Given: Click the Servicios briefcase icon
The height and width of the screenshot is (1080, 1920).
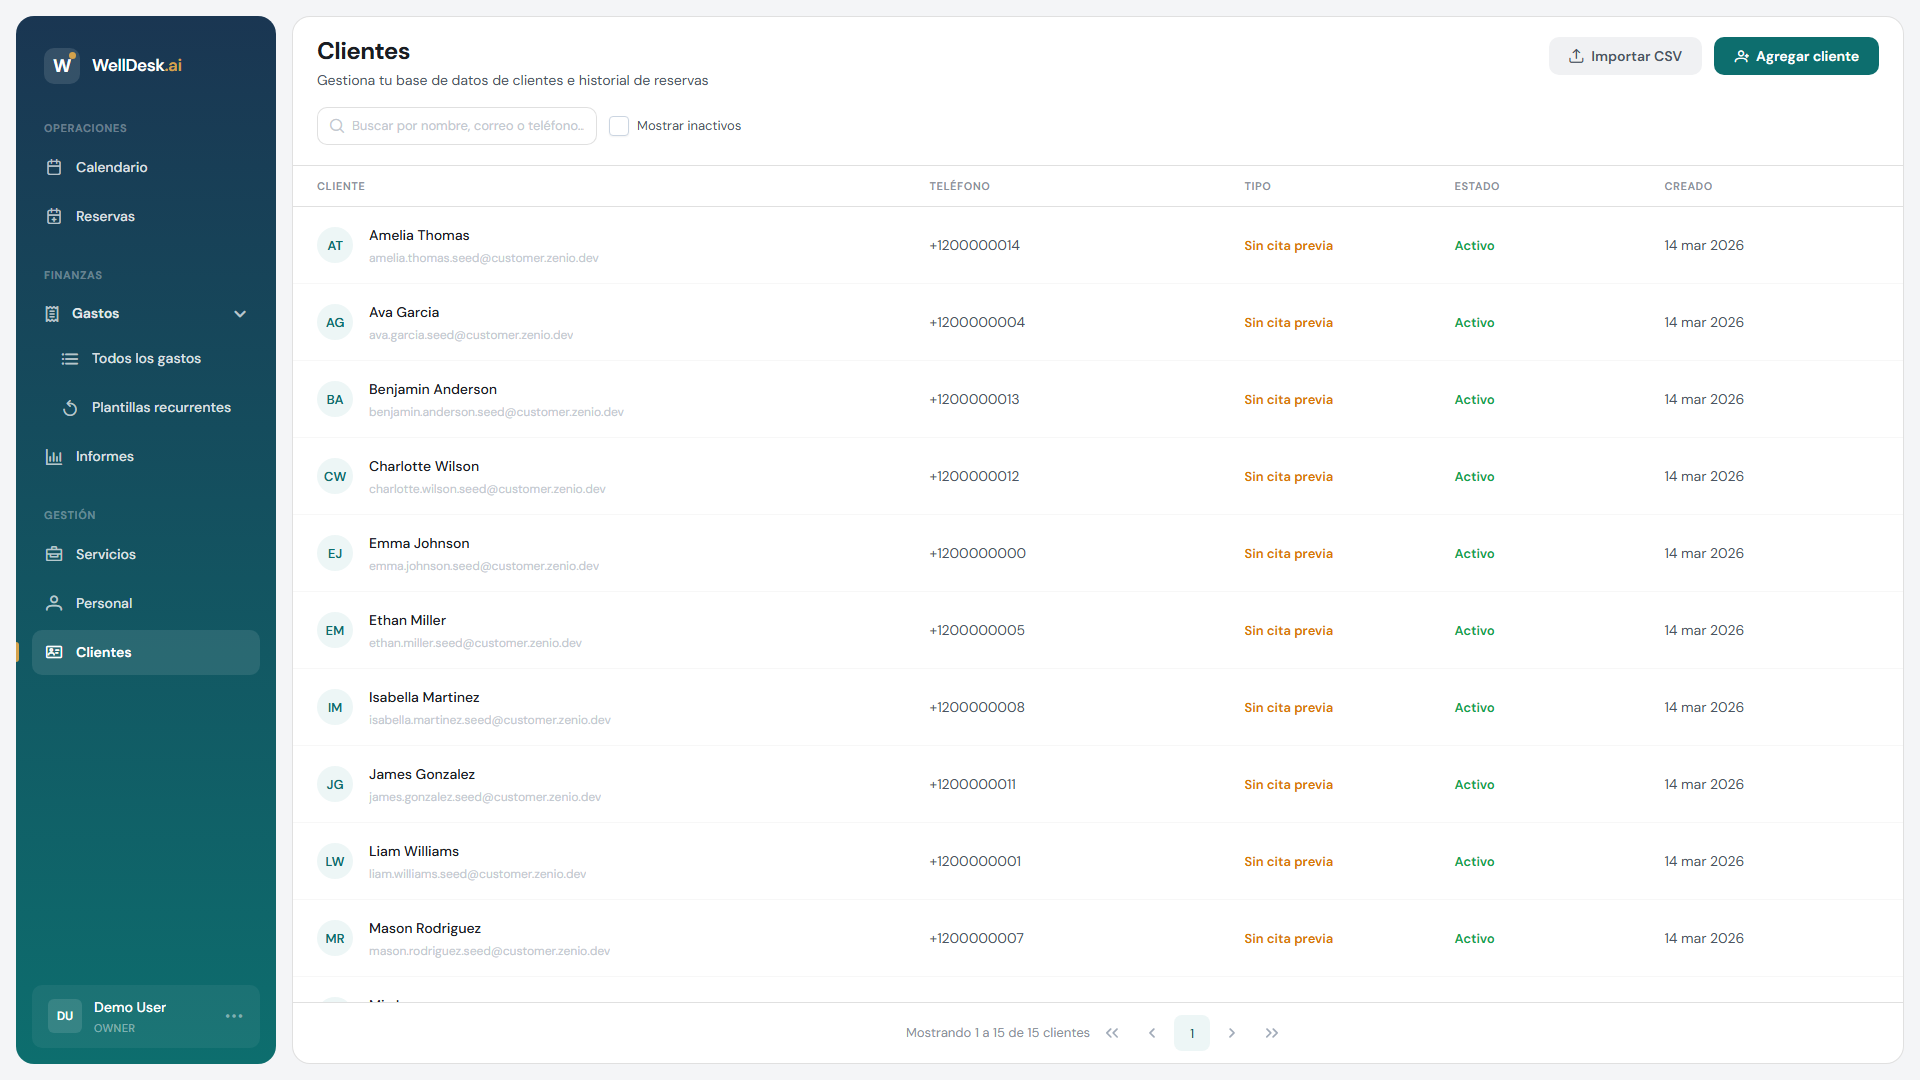Looking at the screenshot, I should (54, 554).
